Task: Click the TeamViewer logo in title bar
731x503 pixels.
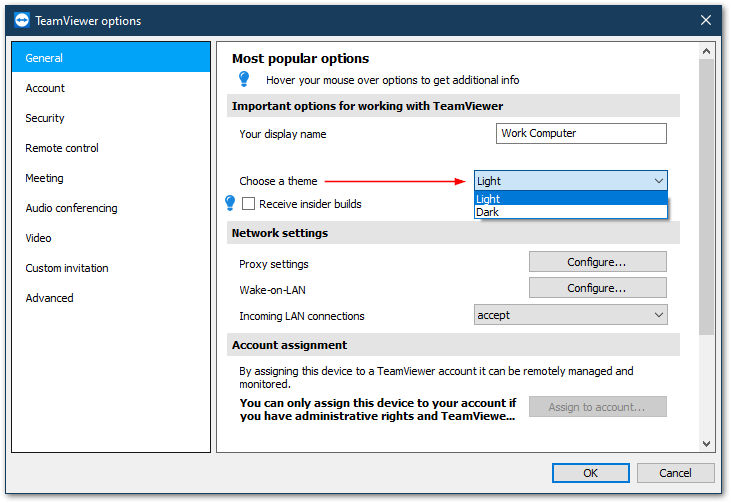Action: click(21, 21)
